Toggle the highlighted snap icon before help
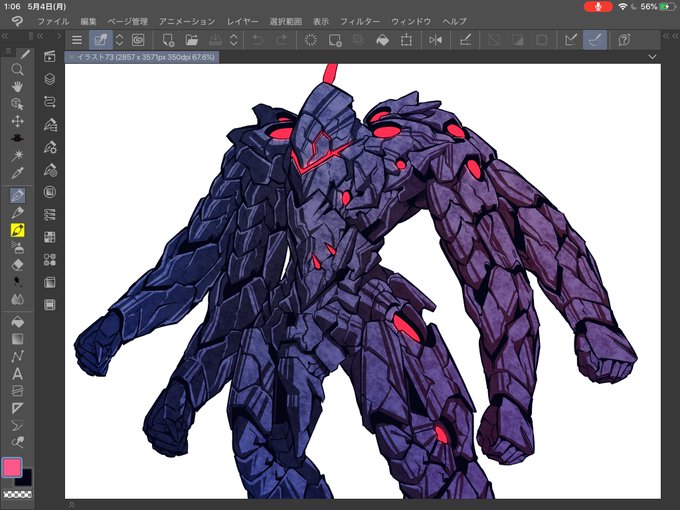This screenshot has height=510, width=680. (595, 40)
